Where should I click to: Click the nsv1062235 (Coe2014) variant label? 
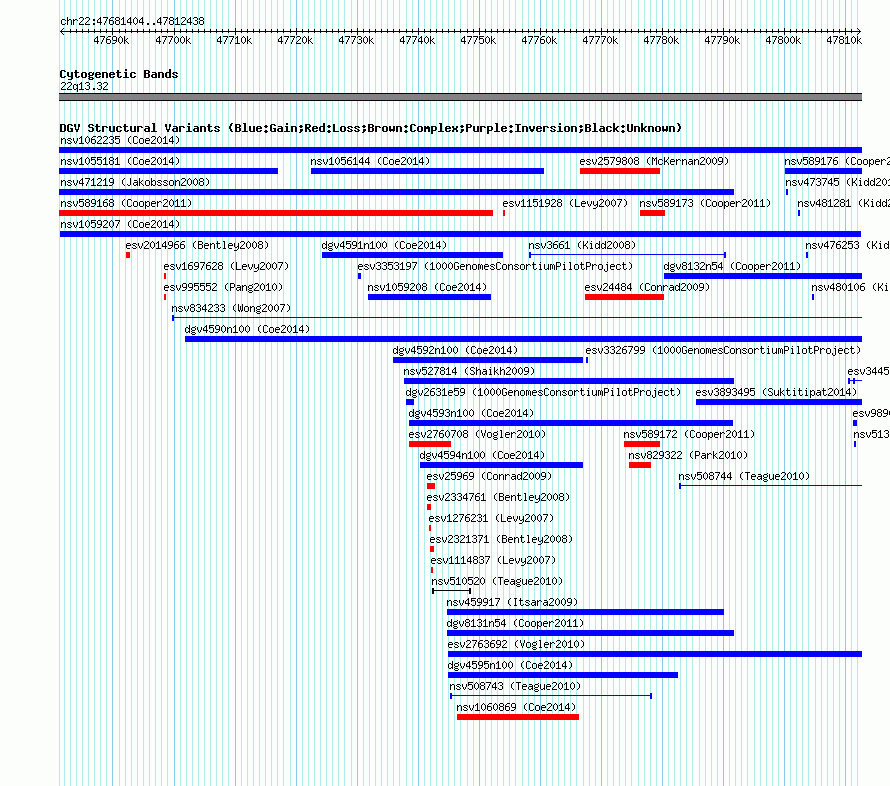[x=120, y=140]
